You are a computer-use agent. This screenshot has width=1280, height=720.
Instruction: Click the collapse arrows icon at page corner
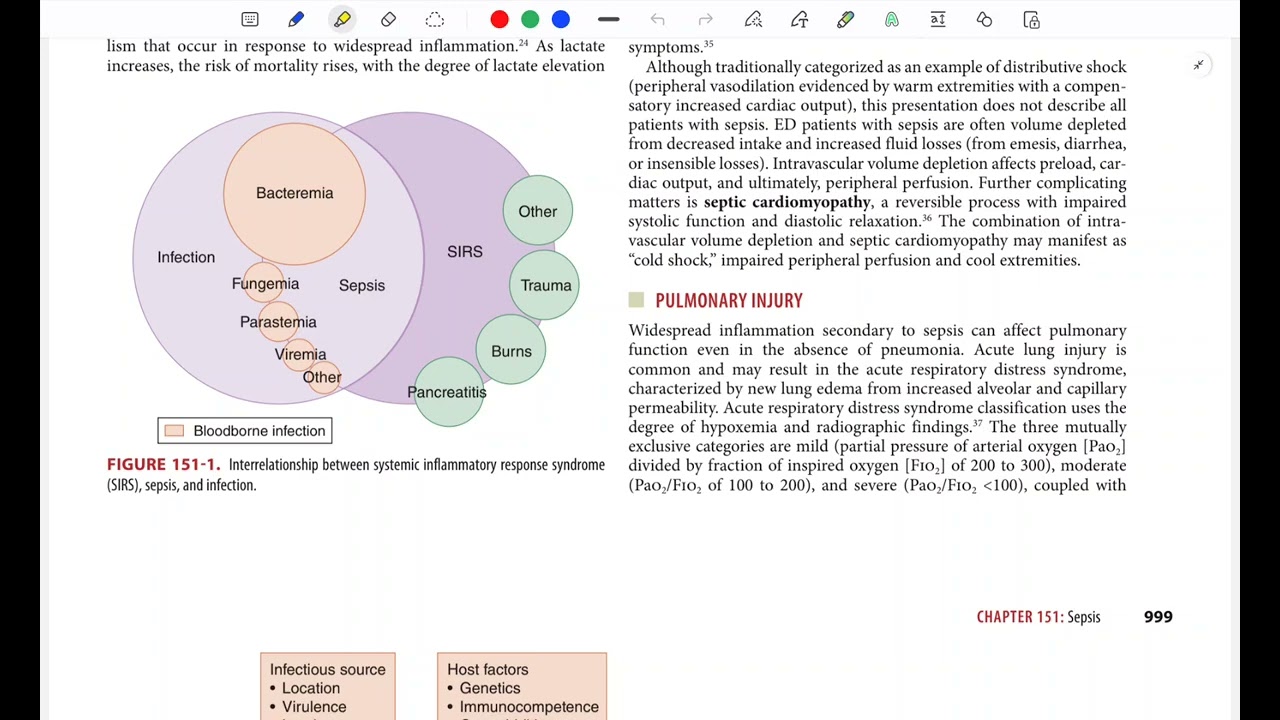pyautogui.click(x=1198, y=65)
